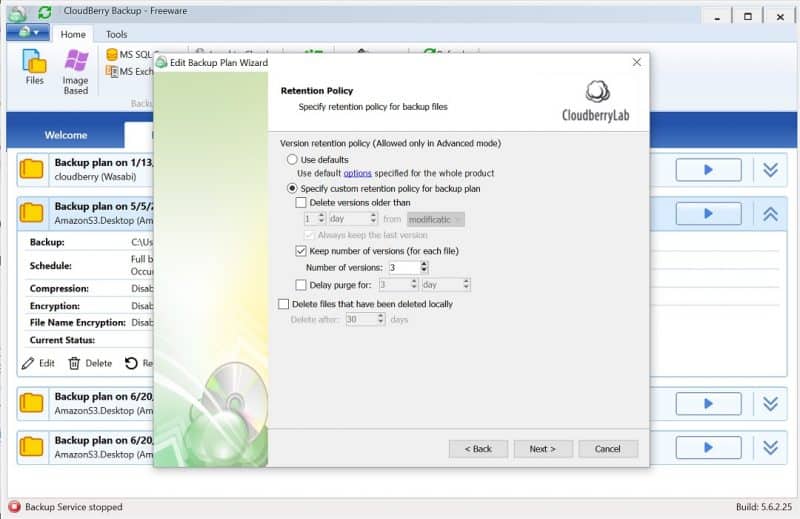Click the File Name Encryption: label
Screen dimensions: 800x519
click(78, 323)
